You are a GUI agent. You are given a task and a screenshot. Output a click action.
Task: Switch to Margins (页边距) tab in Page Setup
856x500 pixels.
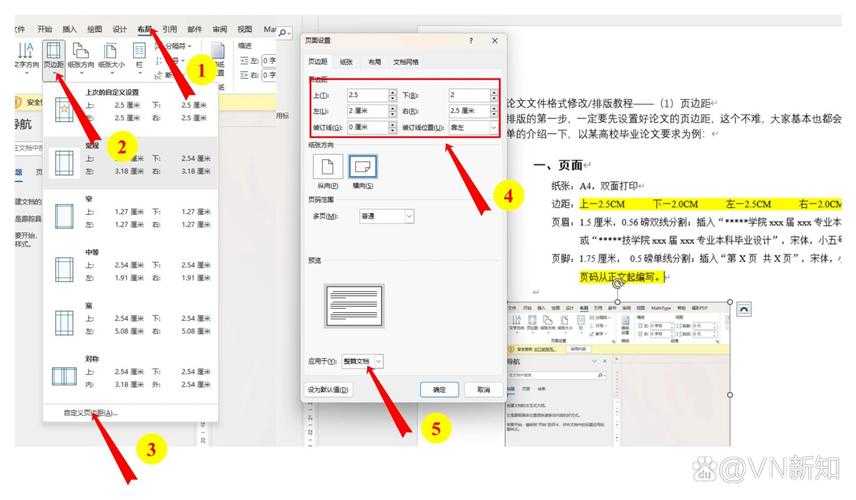pos(318,62)
